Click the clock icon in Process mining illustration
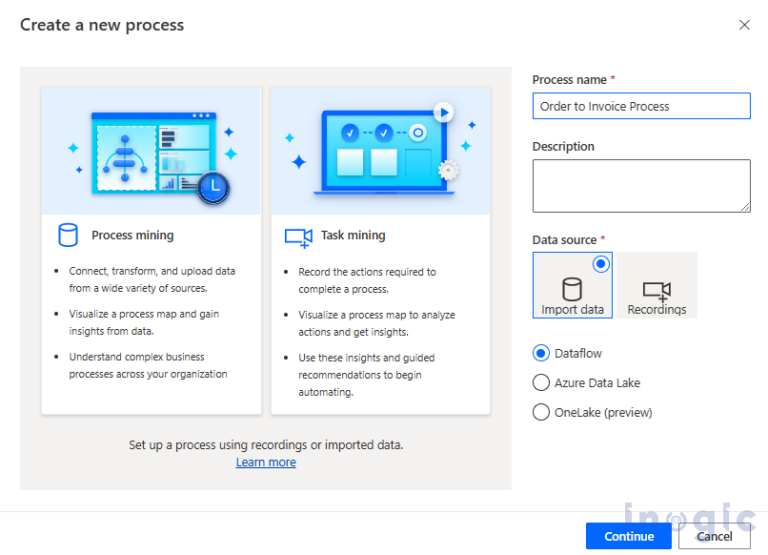 click(x=213, y=187)
